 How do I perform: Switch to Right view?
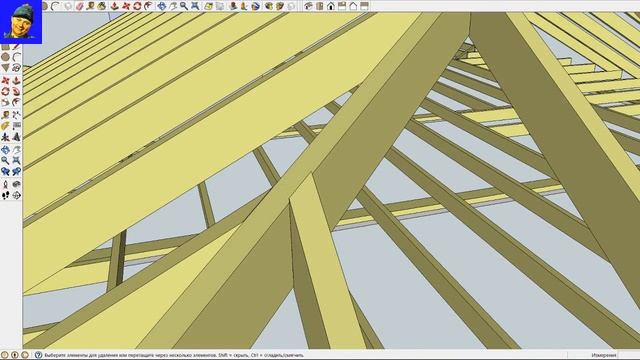point(342,6)
